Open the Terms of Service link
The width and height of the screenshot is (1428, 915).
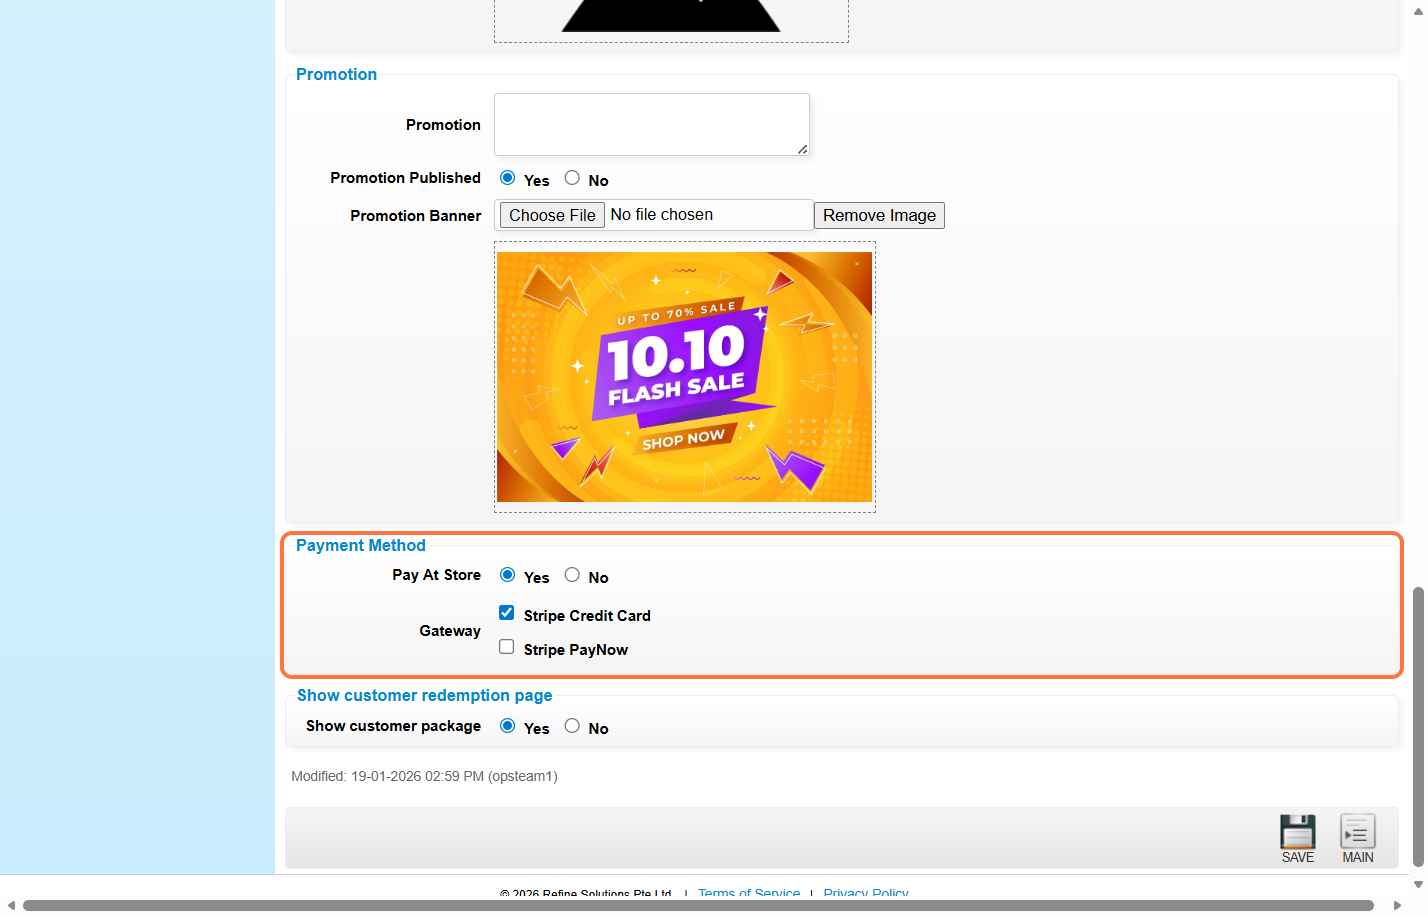click(749, 893)
